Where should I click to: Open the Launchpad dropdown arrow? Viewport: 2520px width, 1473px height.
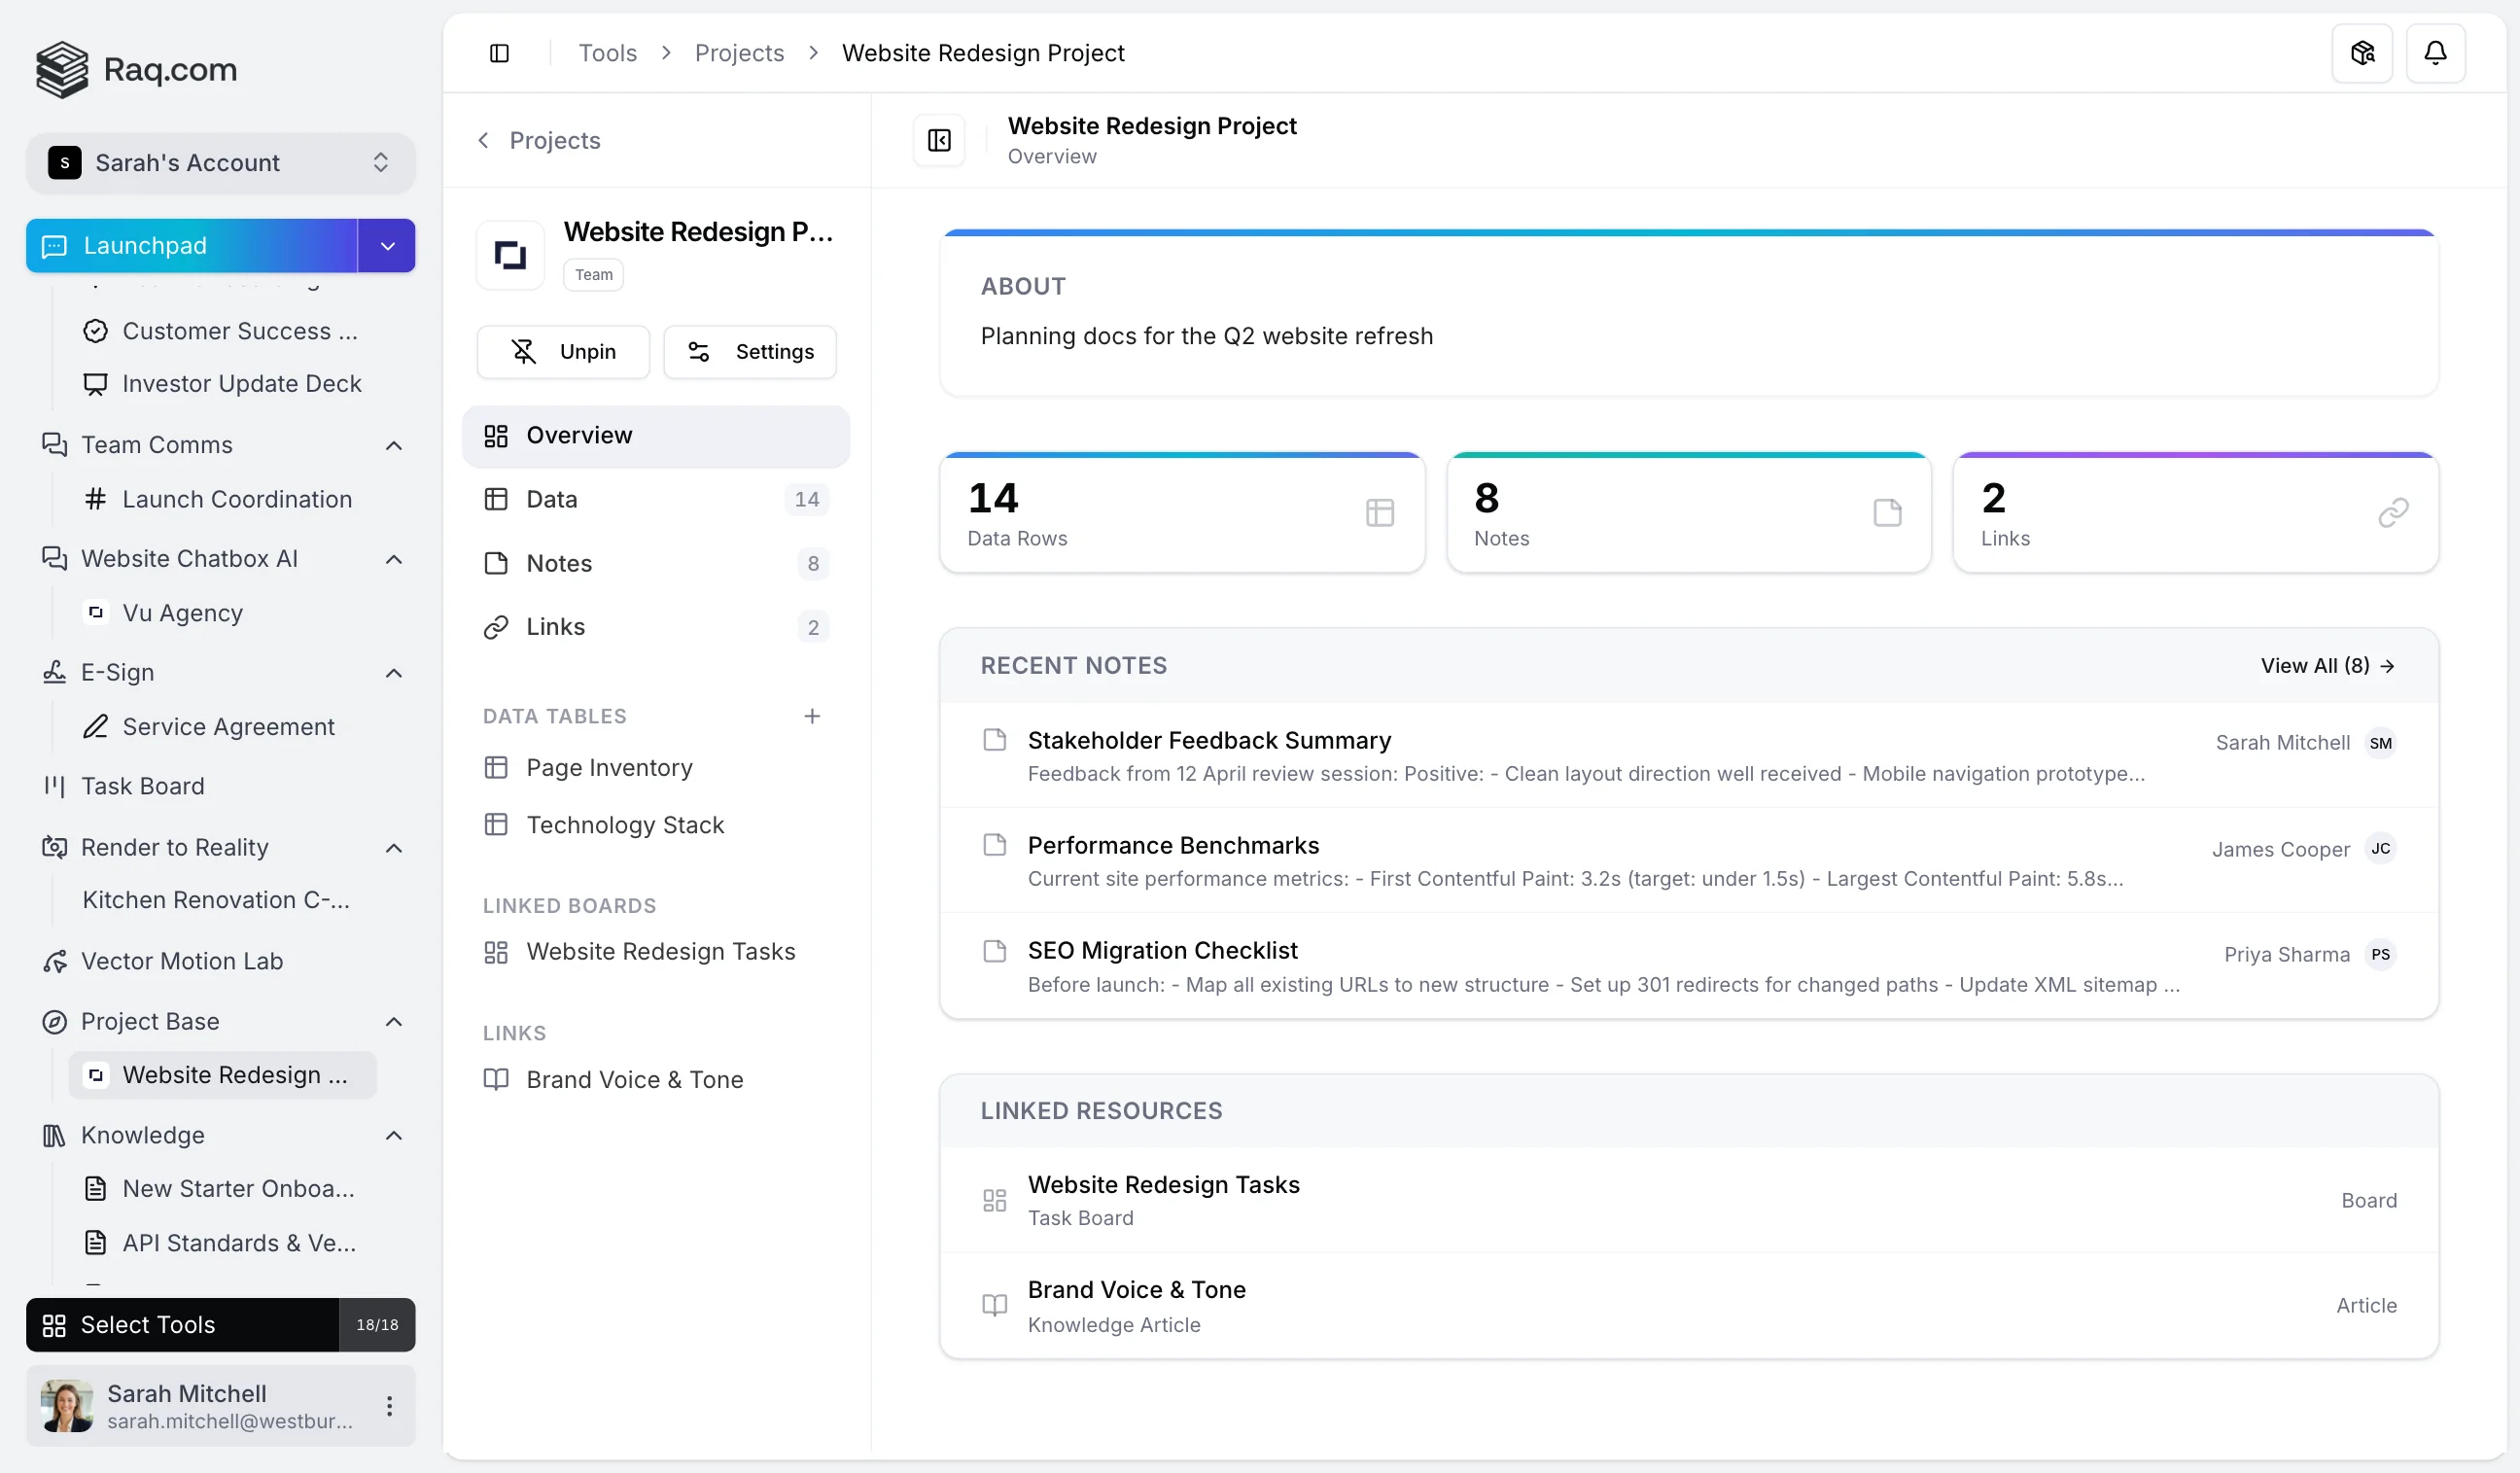tap(387, 246)
